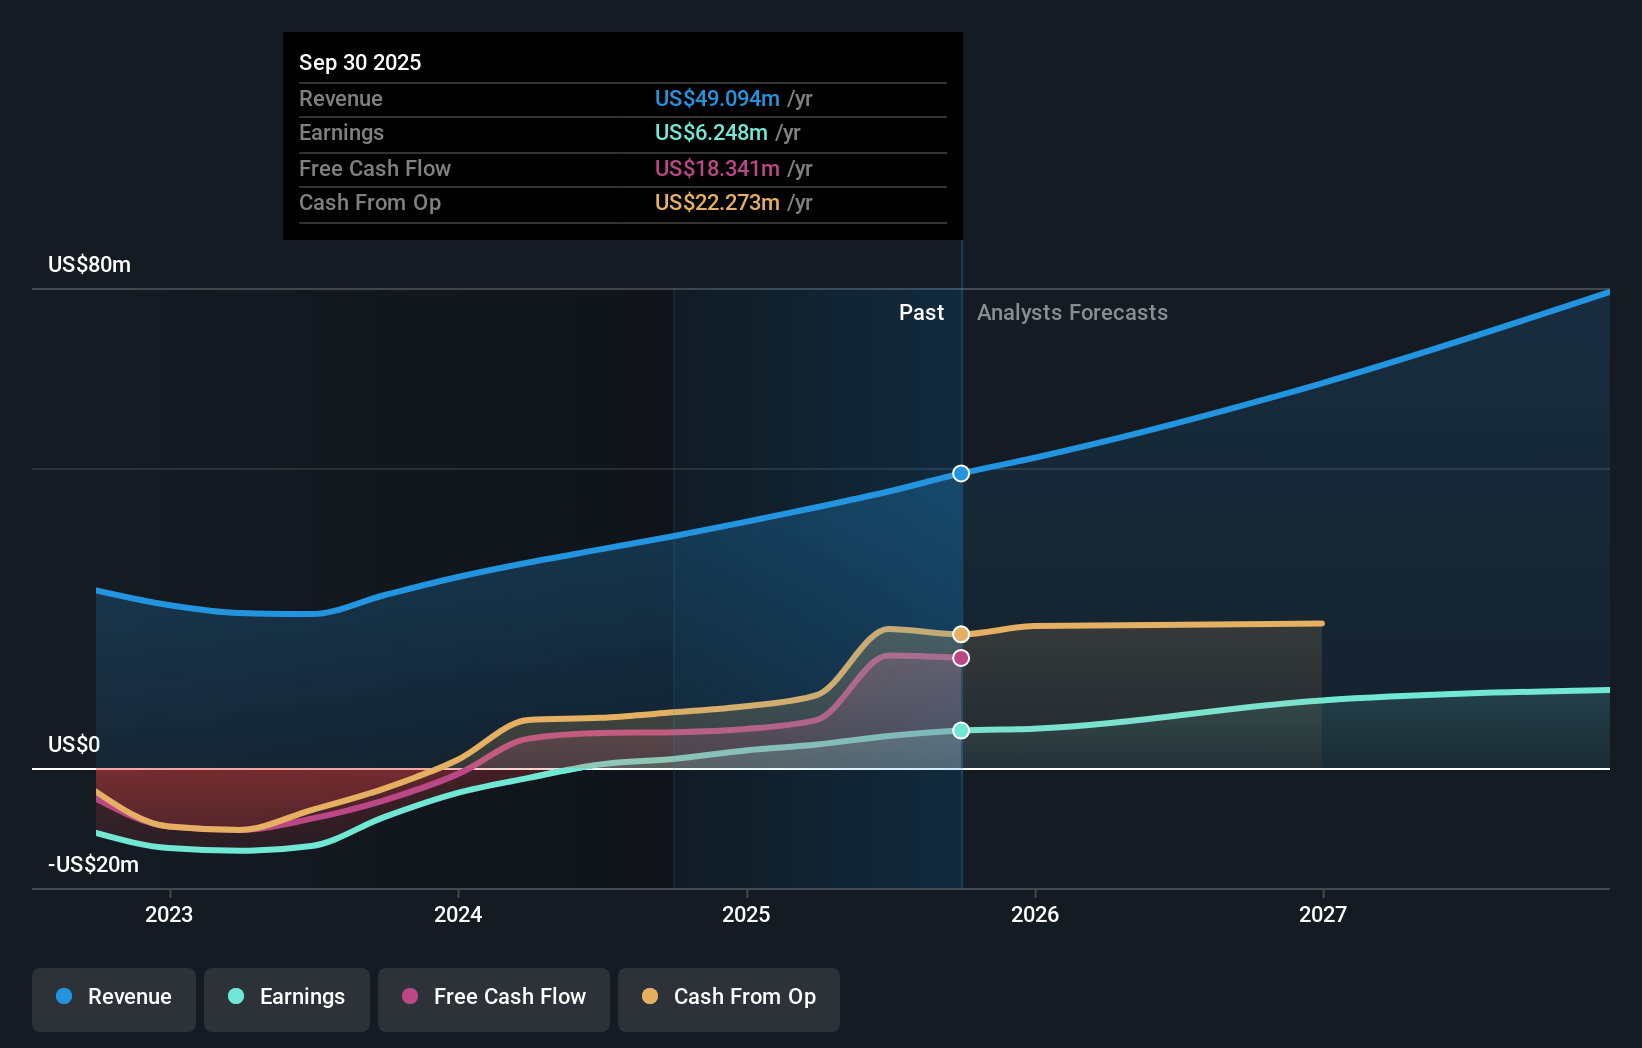Click the 2025 axis label on timeline

[x=747, y=914]
